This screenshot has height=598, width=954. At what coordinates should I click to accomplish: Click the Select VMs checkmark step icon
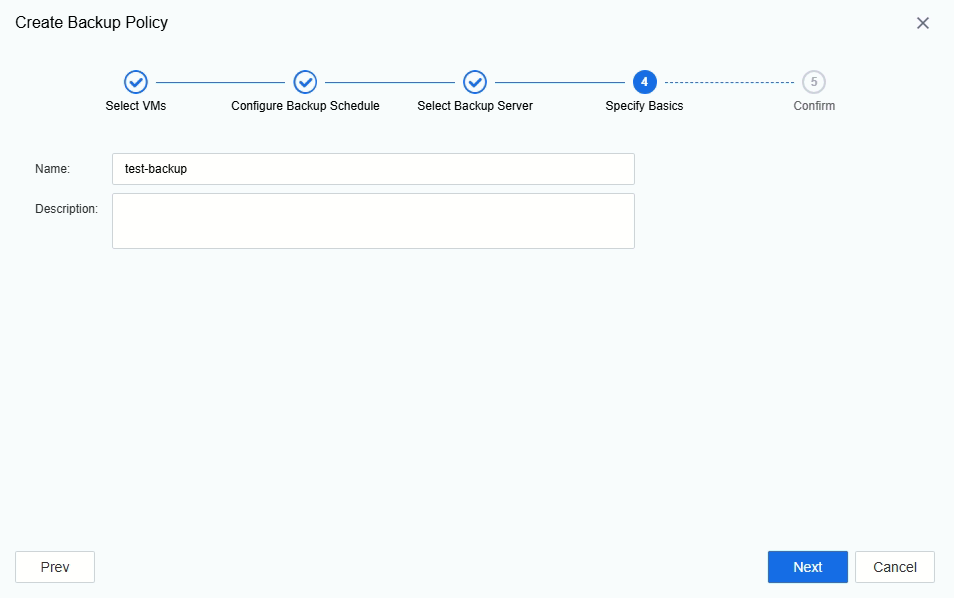[x=136, y=82]
